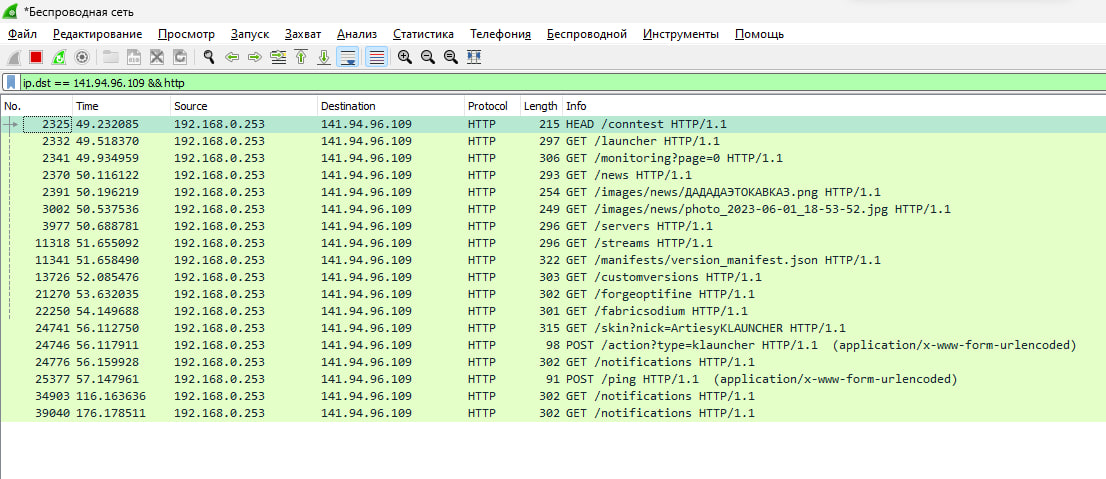The height and width of the screenshot is (479, 1106).
Task: Open the Статистика menu
Action: 423,34
